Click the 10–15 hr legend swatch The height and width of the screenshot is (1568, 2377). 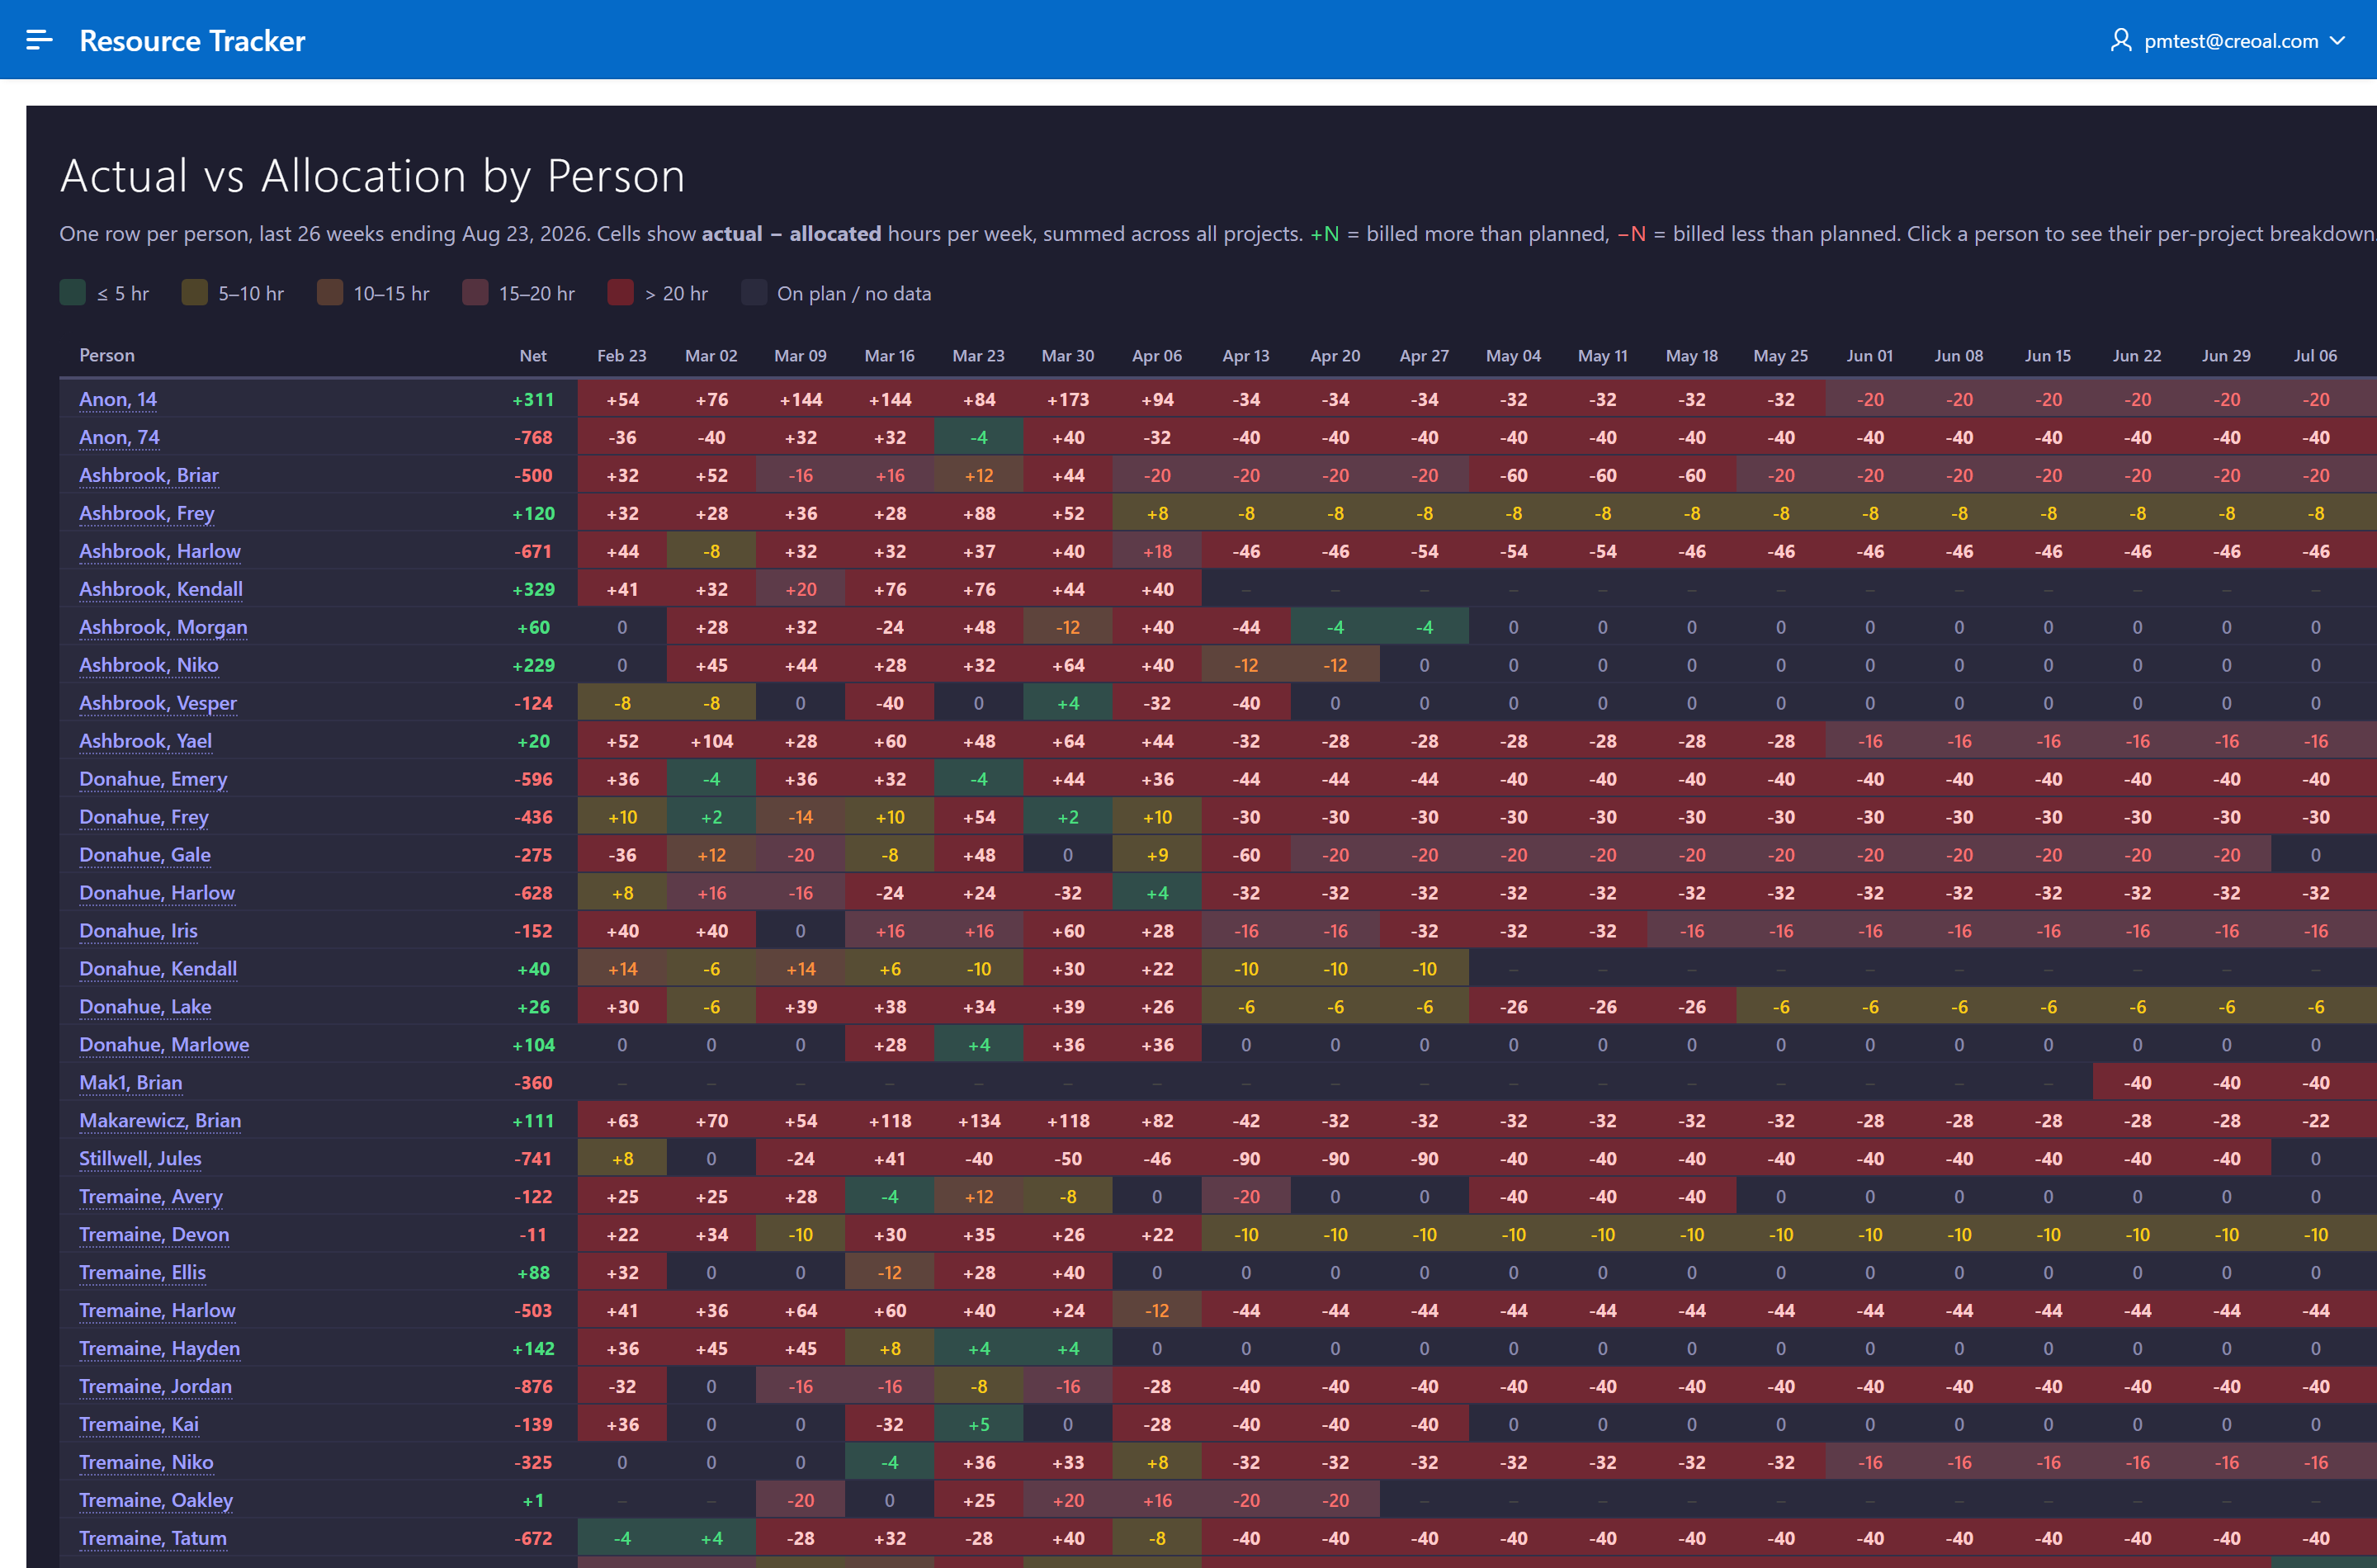[329, 293]
